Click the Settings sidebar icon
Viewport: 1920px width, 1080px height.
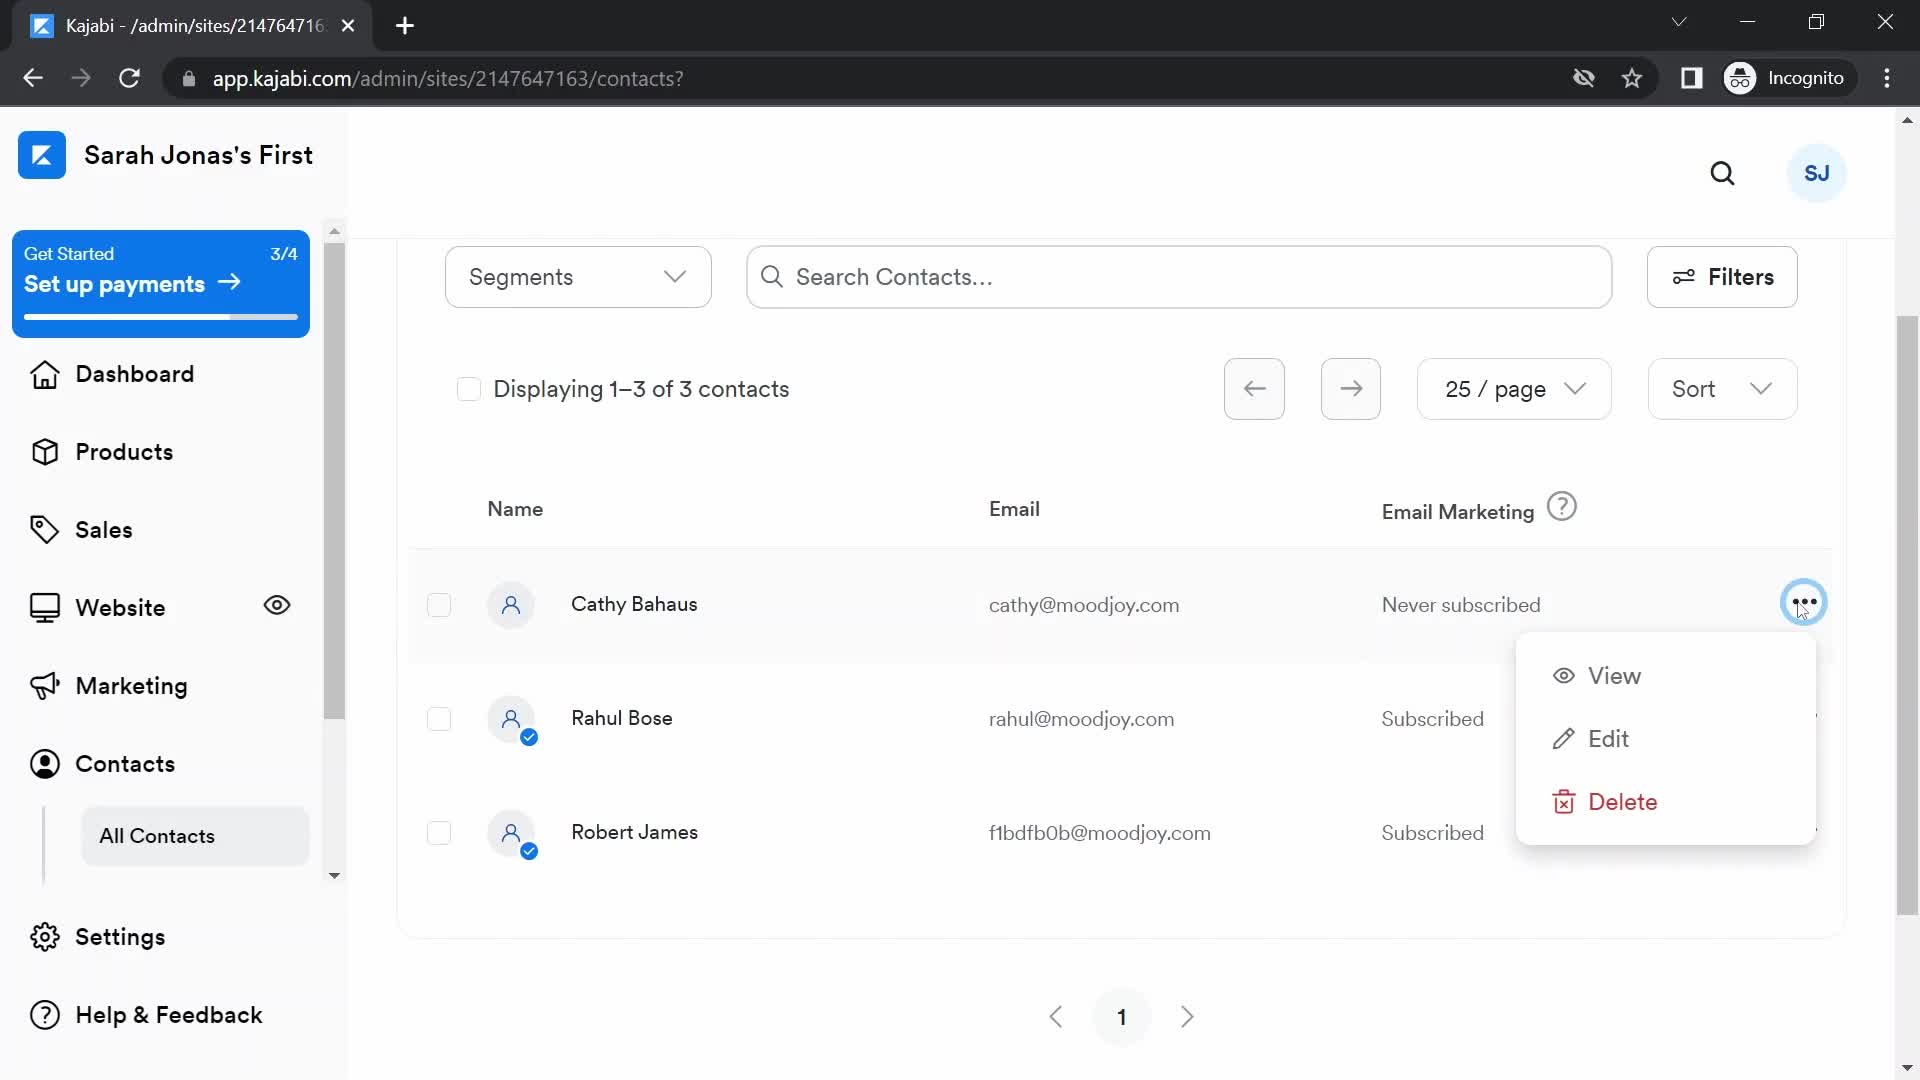44,938
